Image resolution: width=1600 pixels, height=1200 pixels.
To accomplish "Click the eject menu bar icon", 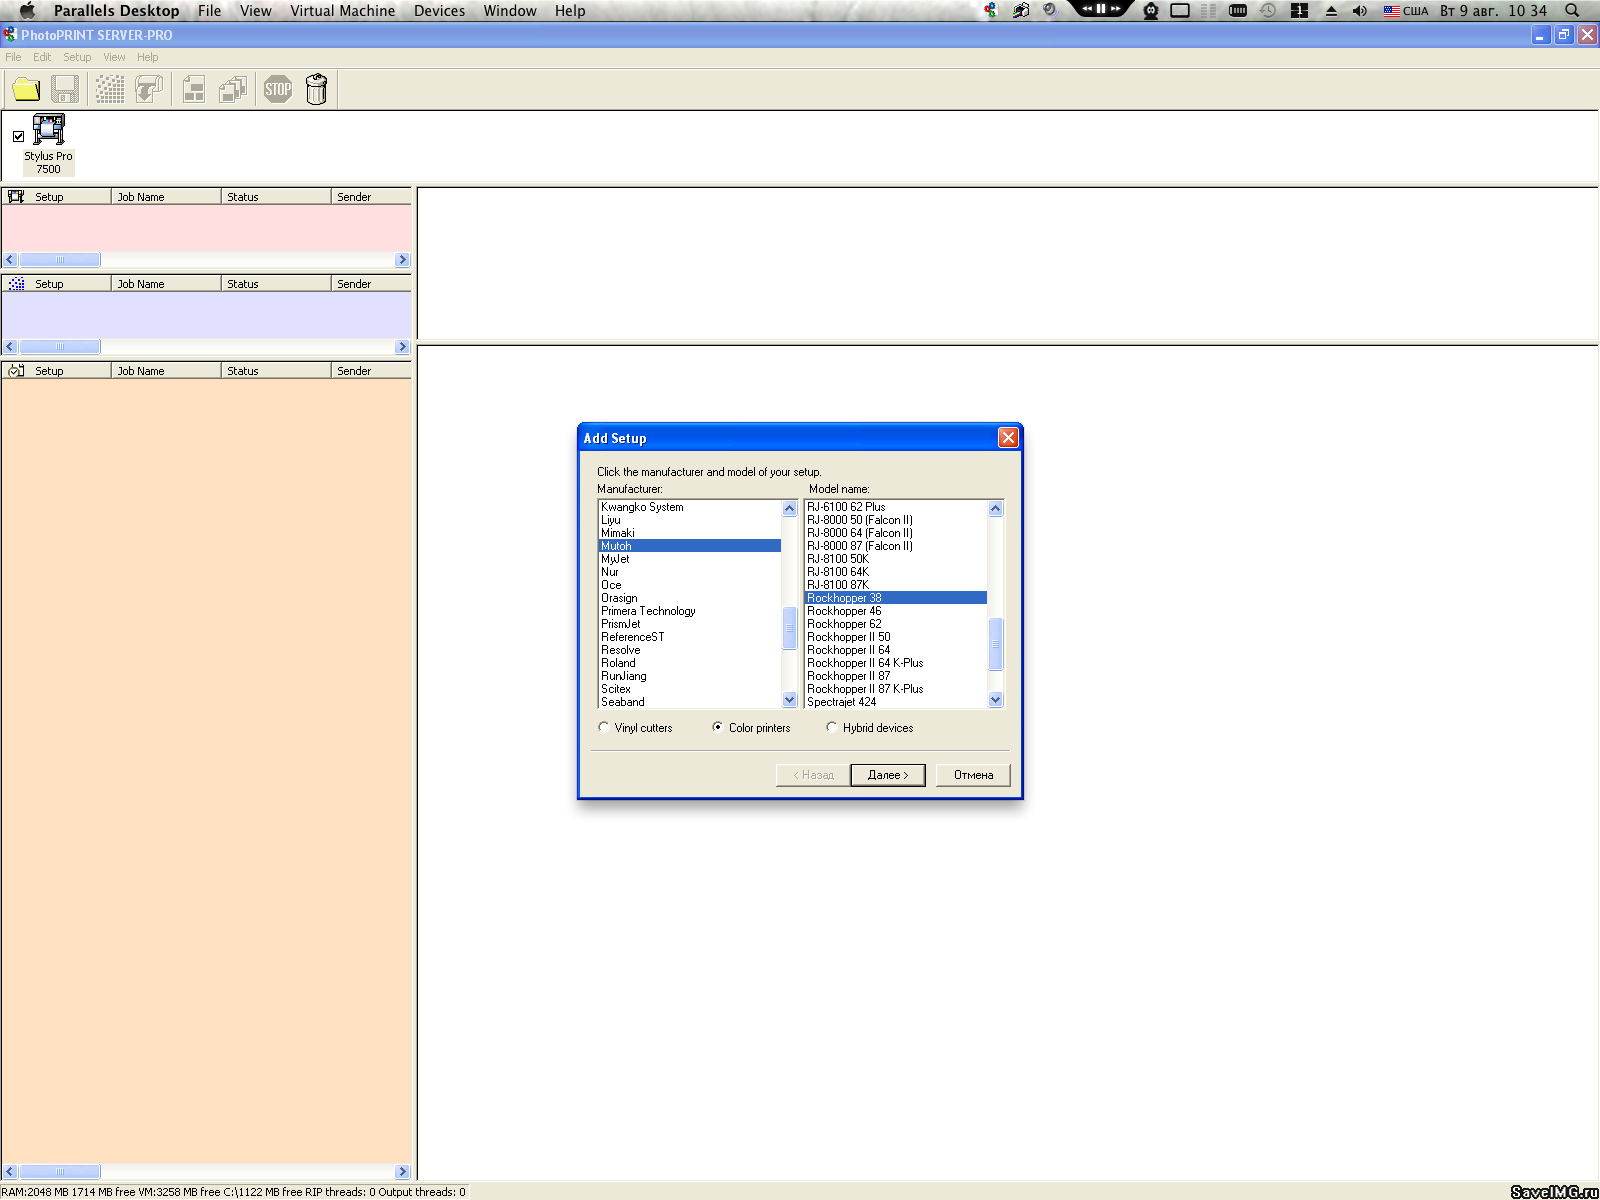I will point(1331,11).
